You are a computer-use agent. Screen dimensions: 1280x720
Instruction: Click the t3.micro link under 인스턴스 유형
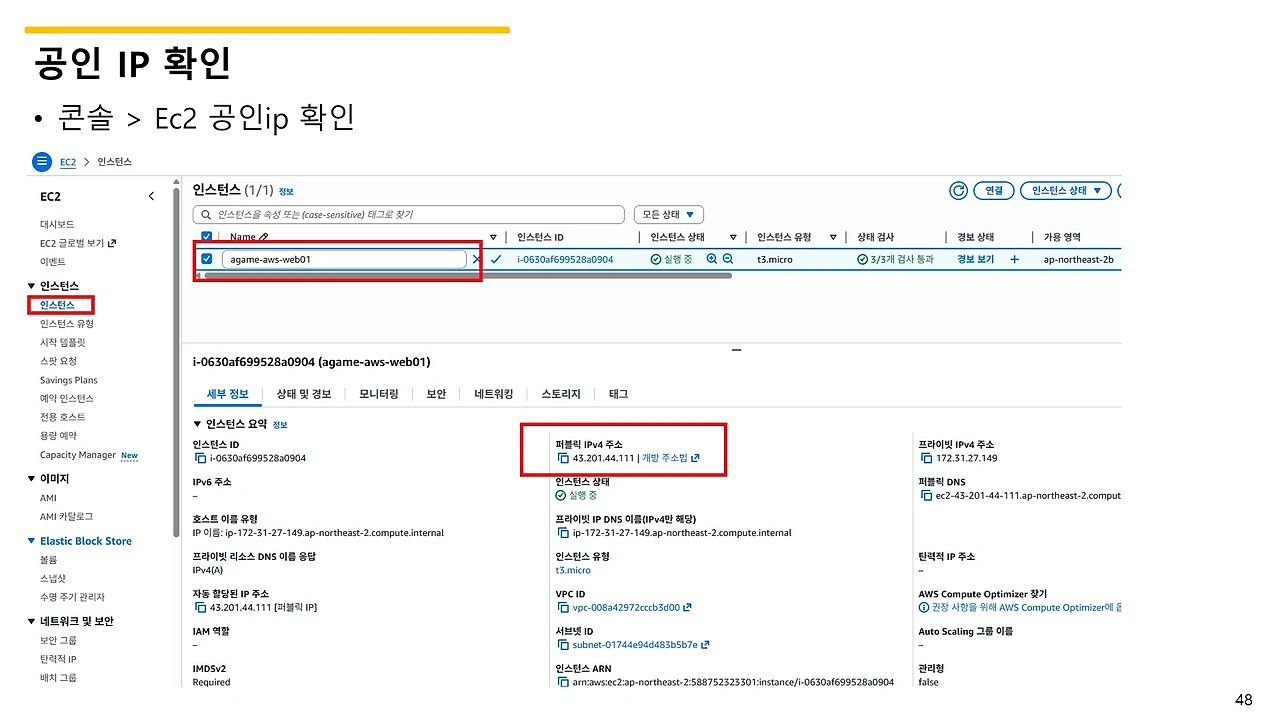pyautogui.click(x=573, y=570)
